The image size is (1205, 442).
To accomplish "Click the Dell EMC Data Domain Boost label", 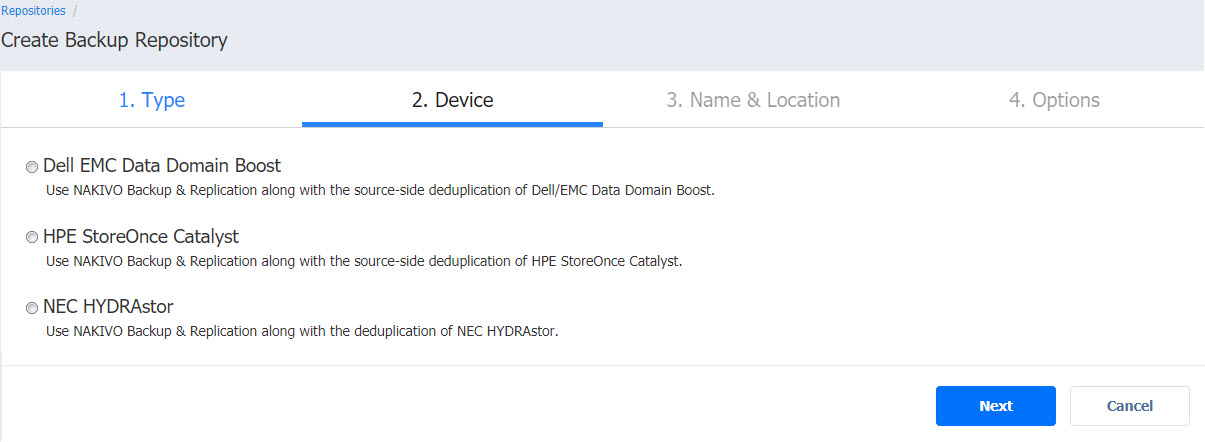I will (x=162, y=166).
